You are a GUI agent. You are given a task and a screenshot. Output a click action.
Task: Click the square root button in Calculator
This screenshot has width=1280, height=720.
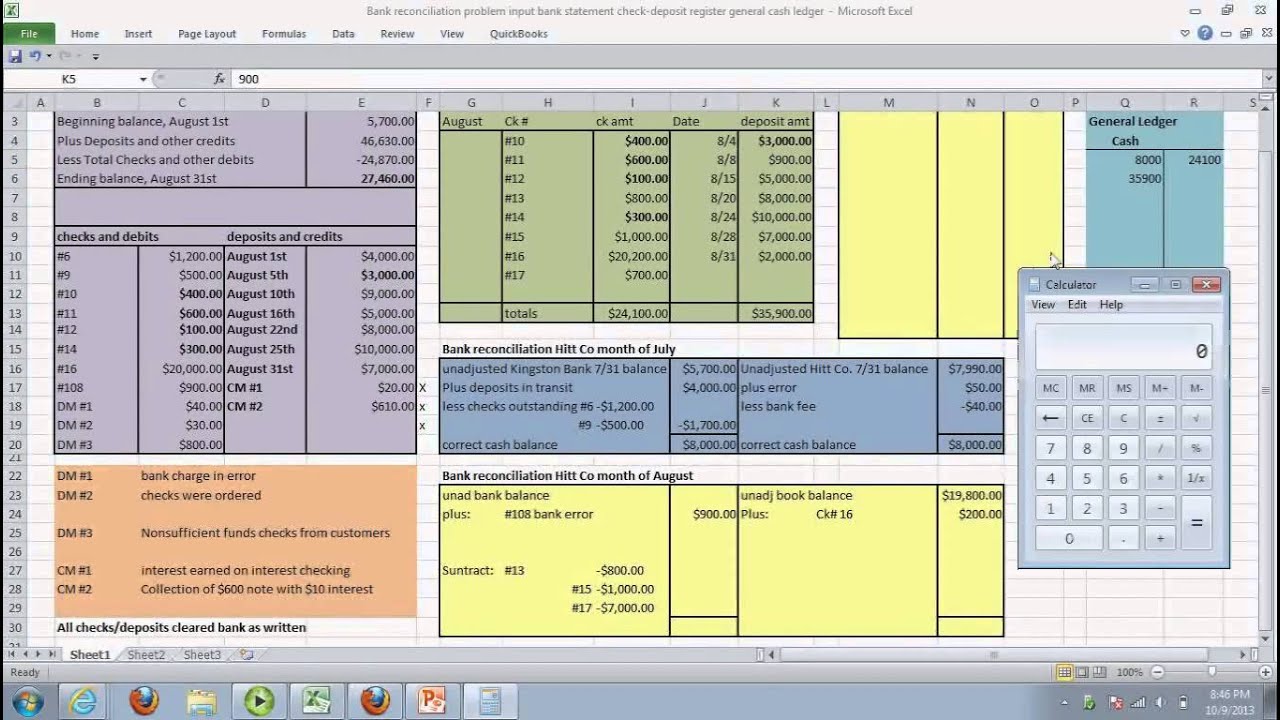(x=1196, y=418)
